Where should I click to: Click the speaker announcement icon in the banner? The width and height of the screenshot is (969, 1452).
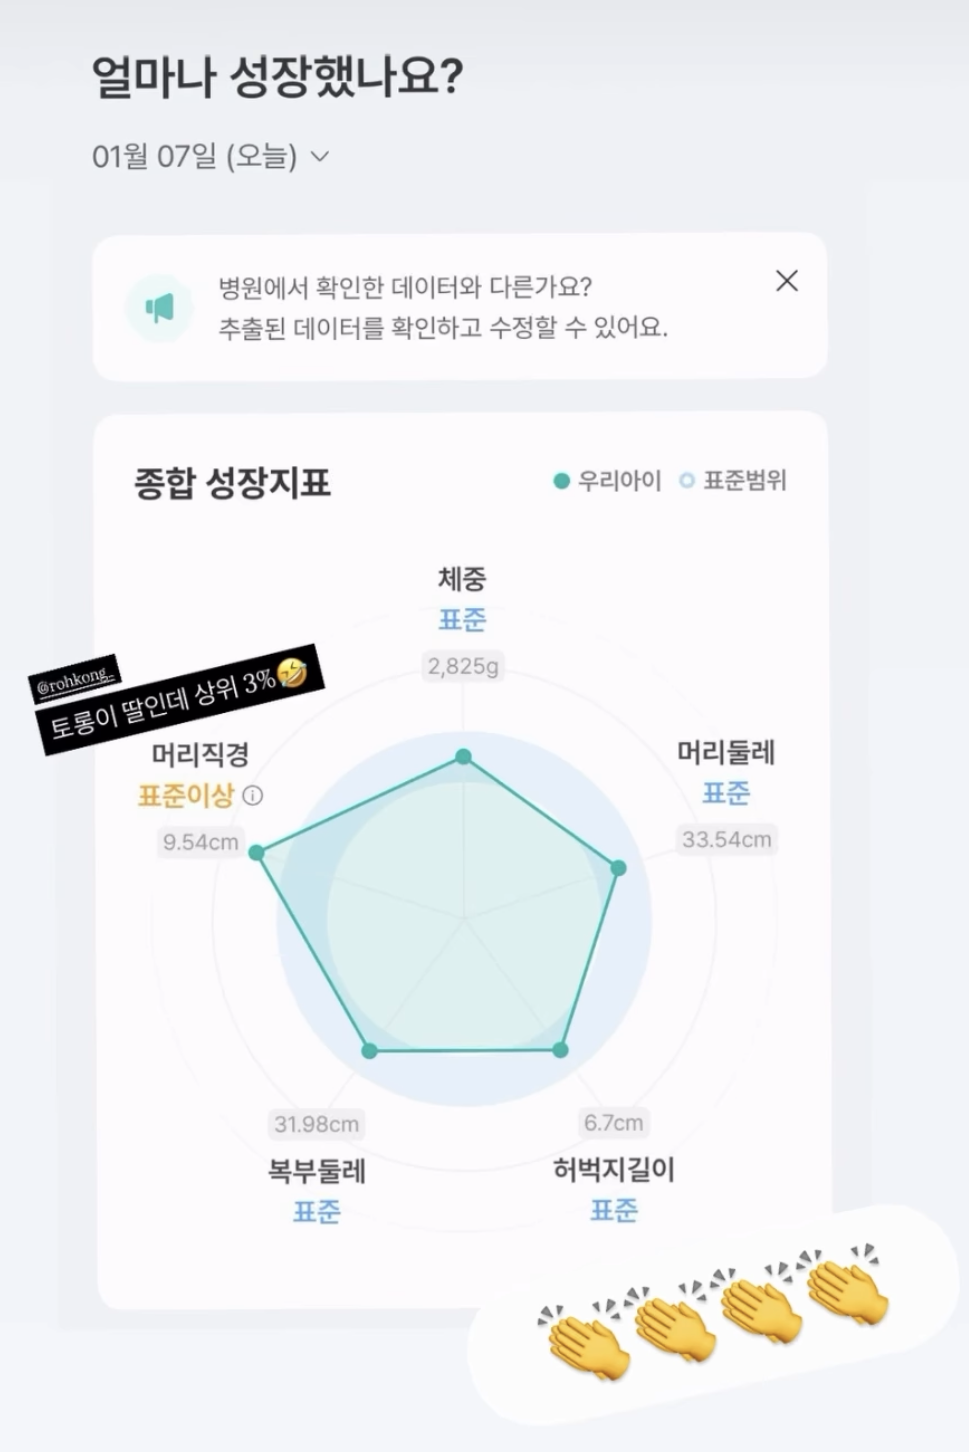click(x=160, y=309)
